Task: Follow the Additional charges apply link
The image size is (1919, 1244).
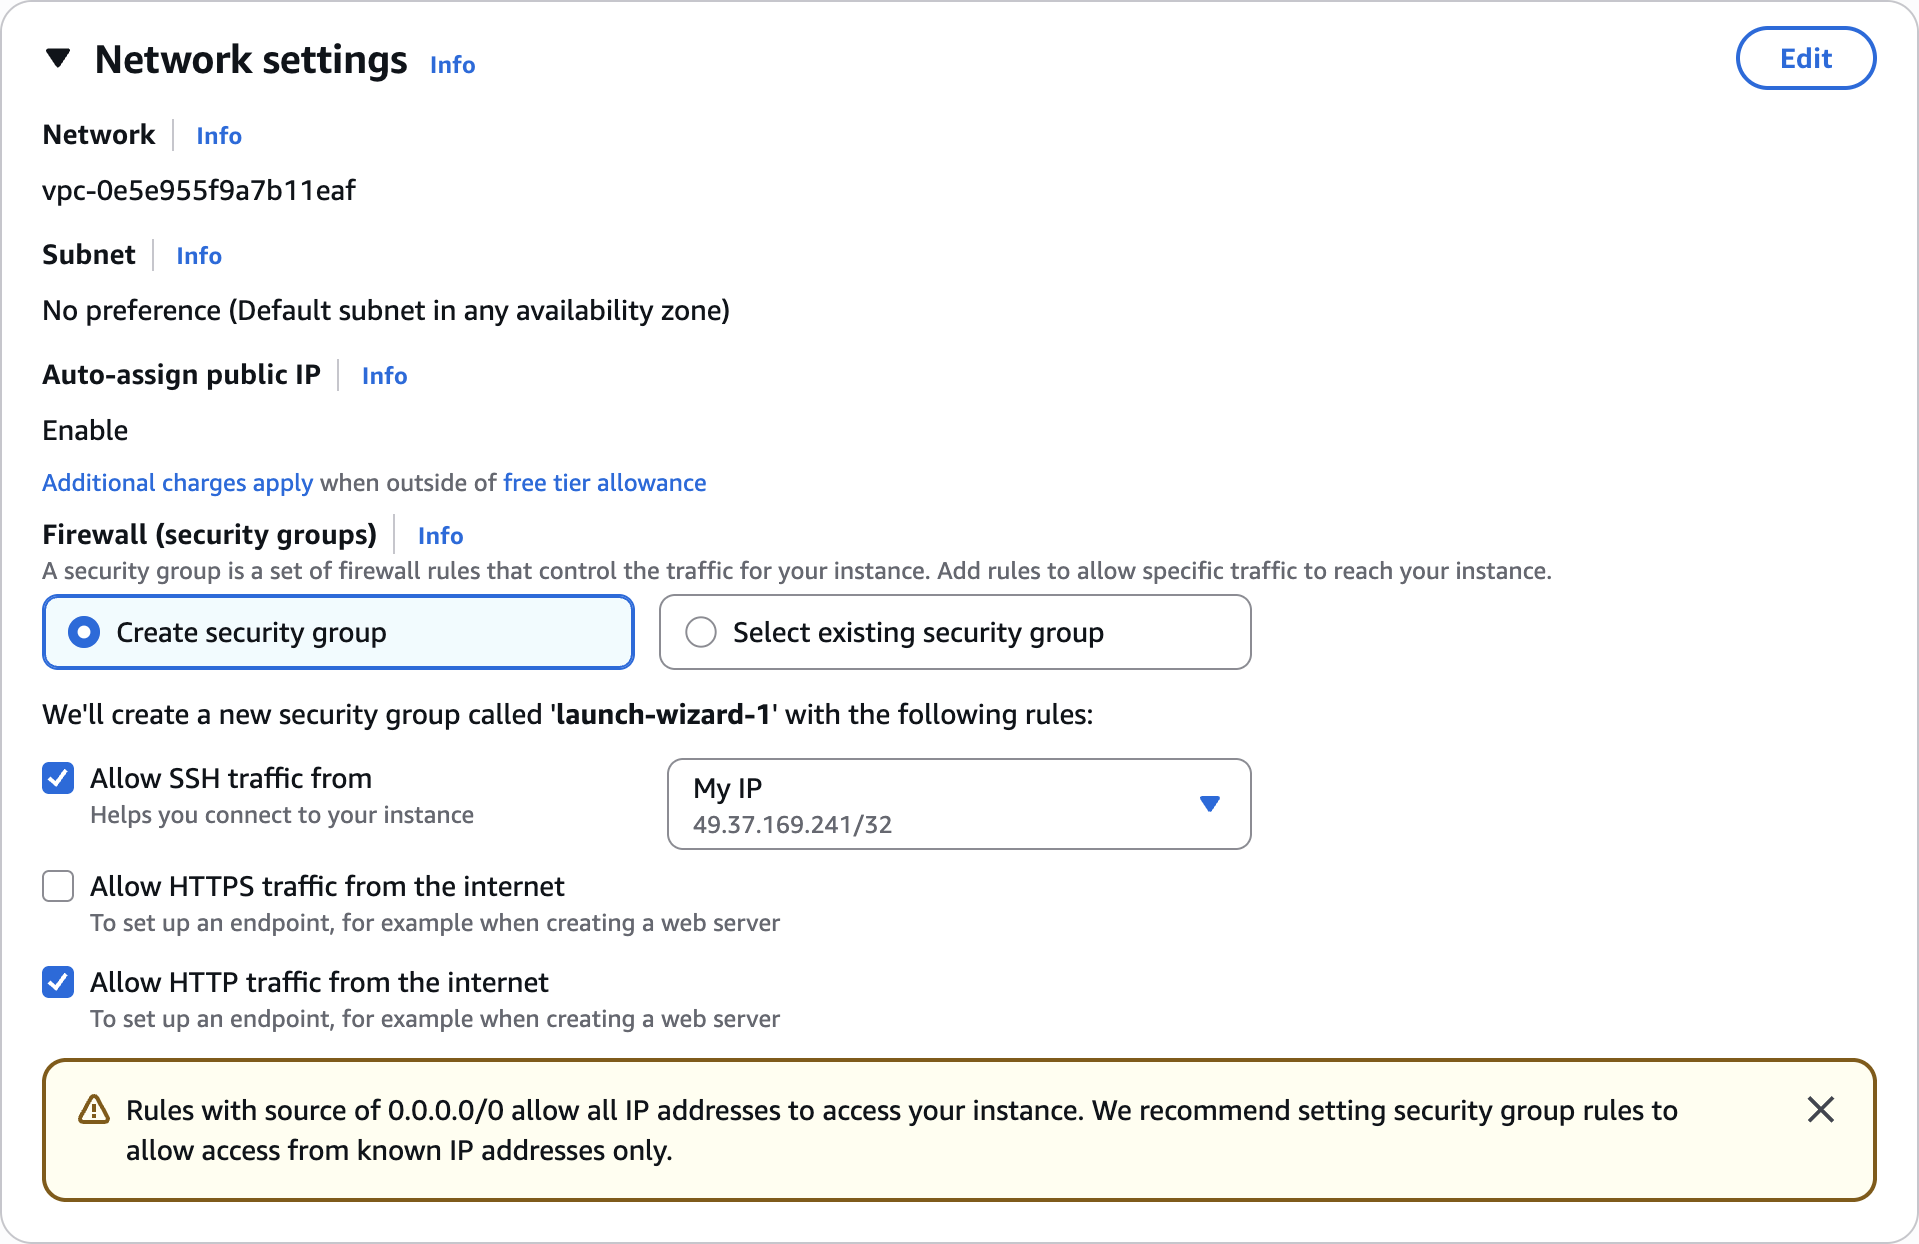Action: click(178, 483)
